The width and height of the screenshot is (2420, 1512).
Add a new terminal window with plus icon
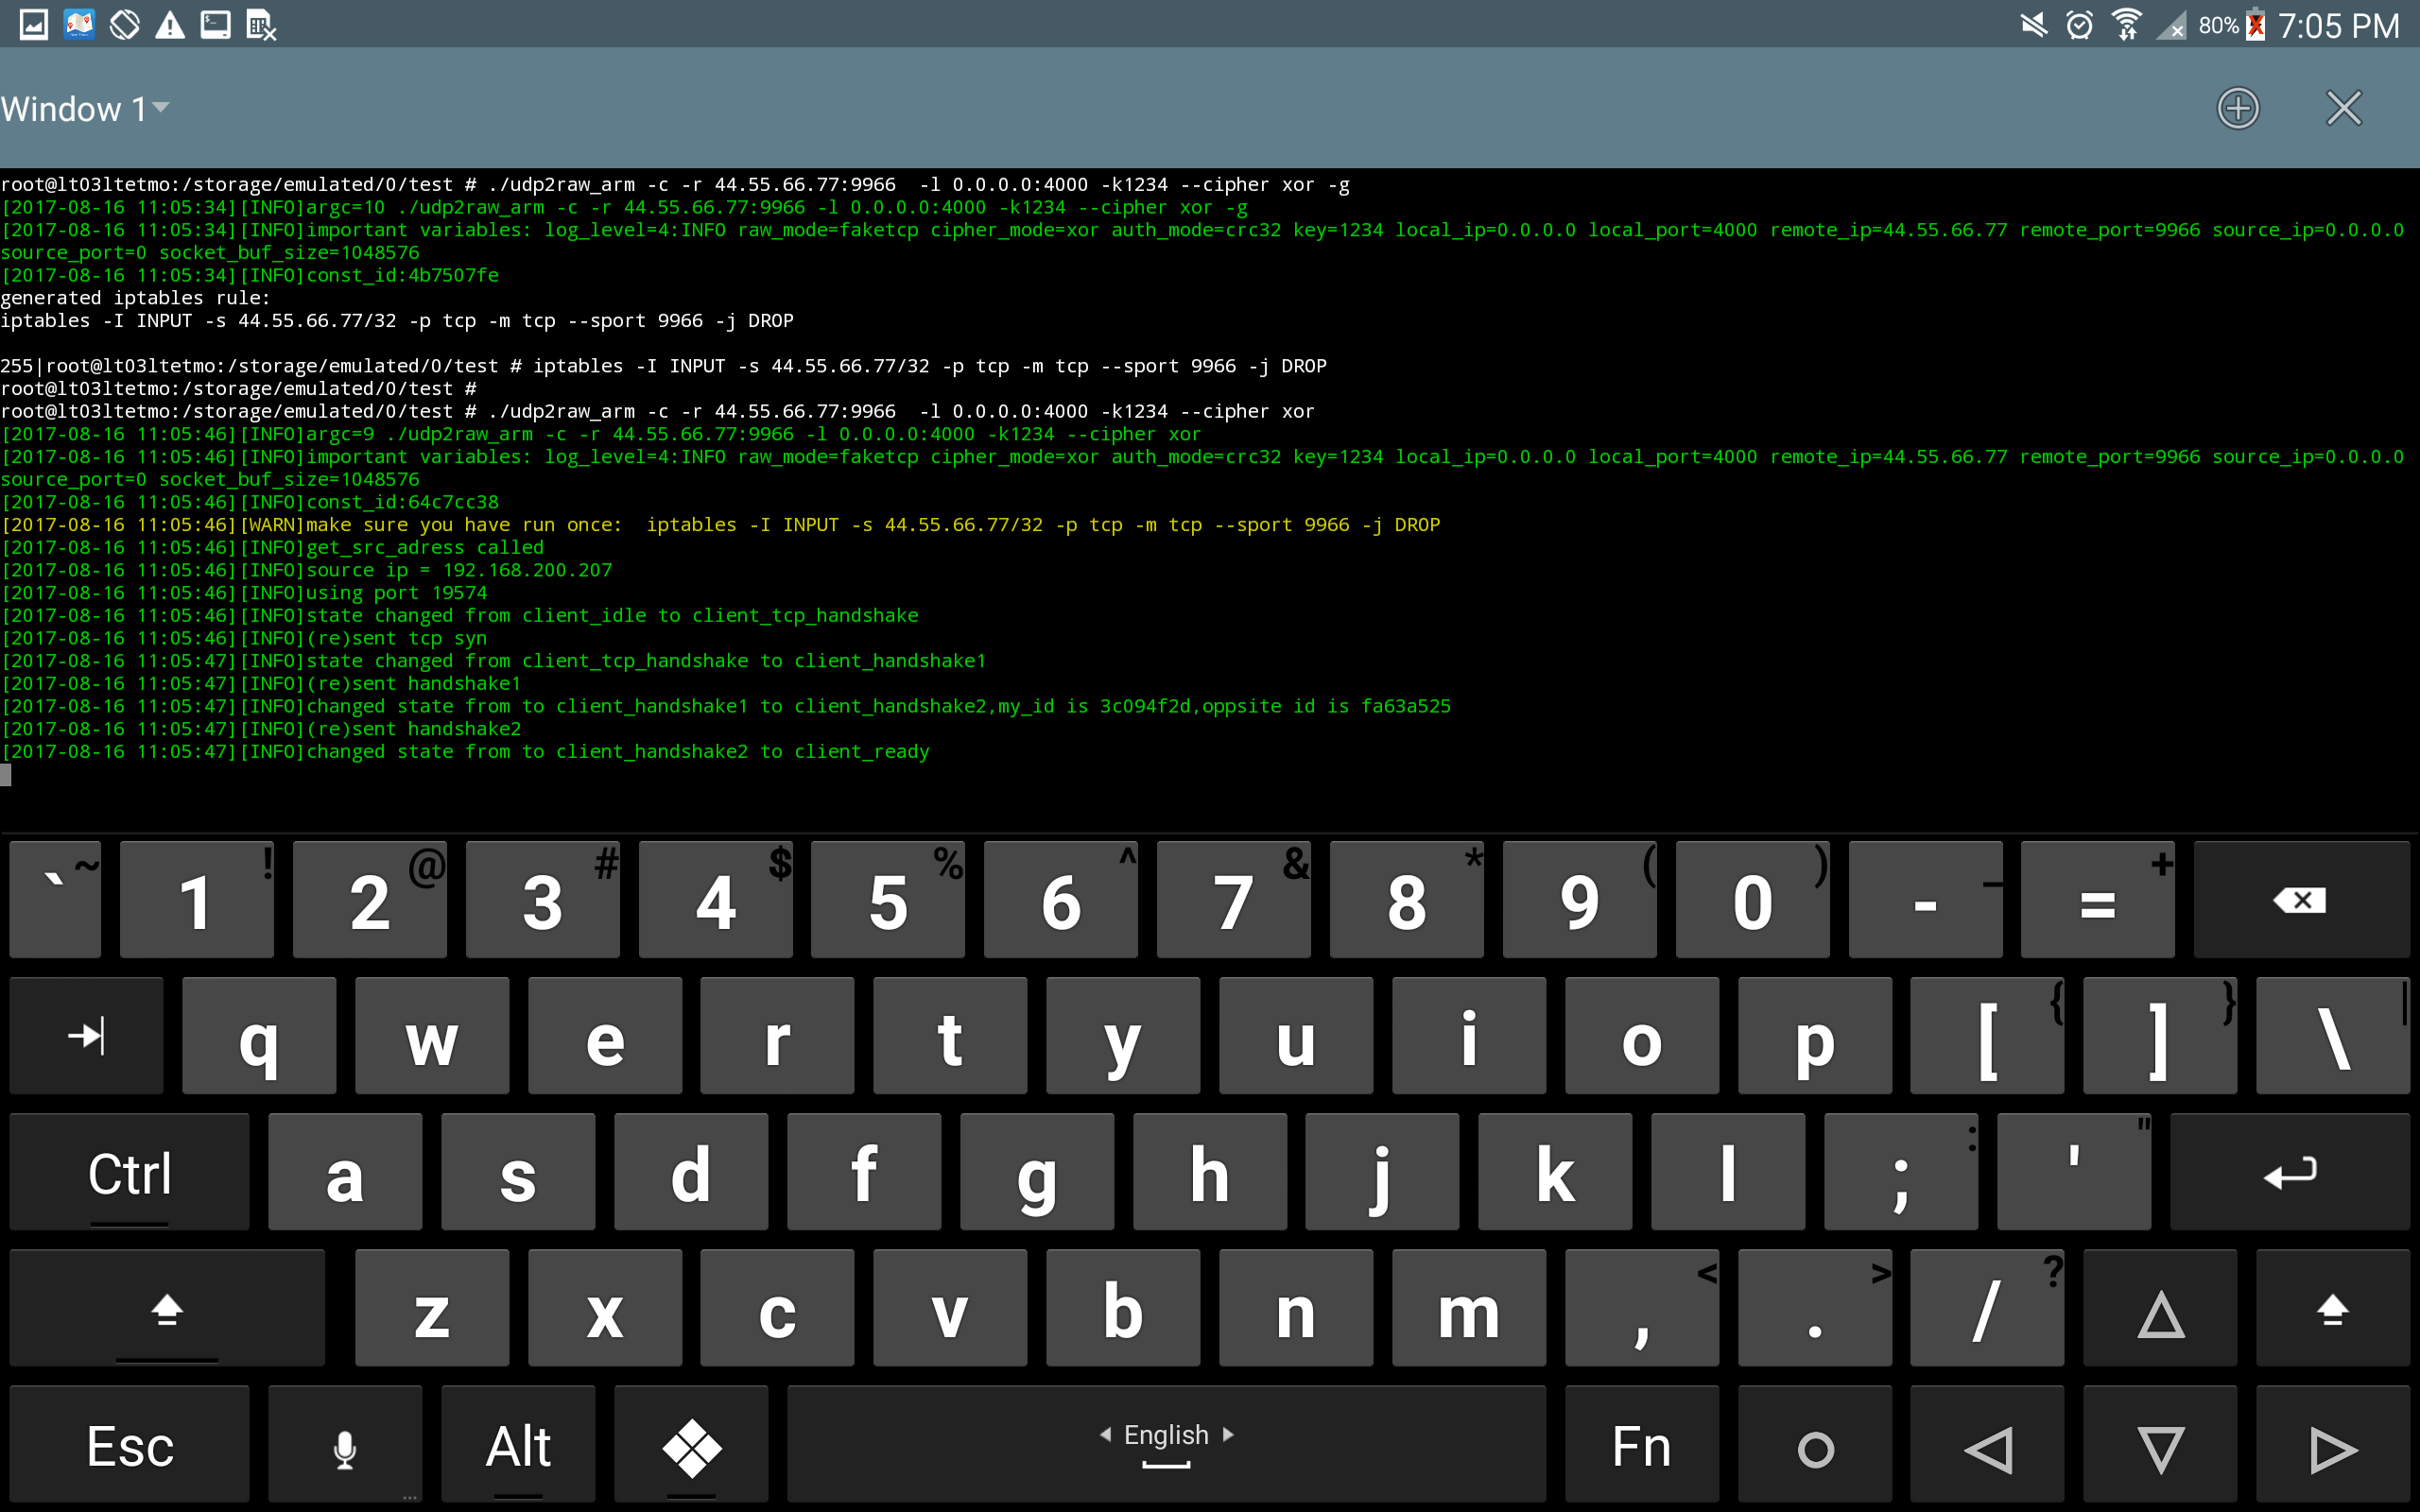[2237, 108]
